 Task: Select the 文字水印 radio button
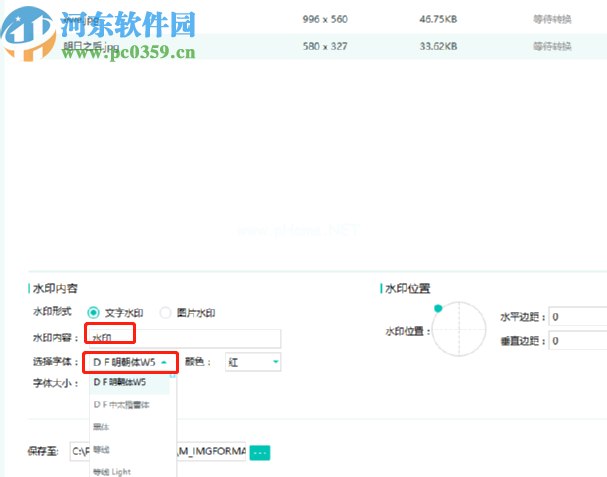(x=93, y=312)
